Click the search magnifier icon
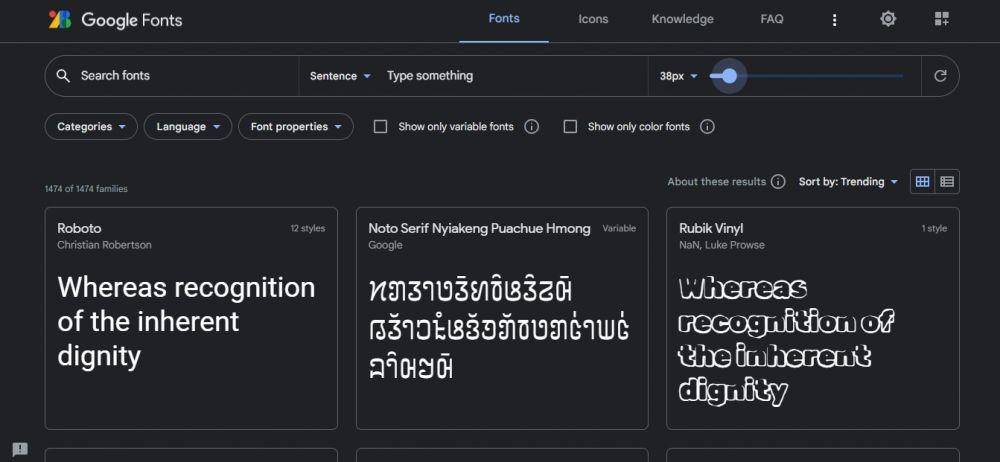 click(x=62, y=76)
